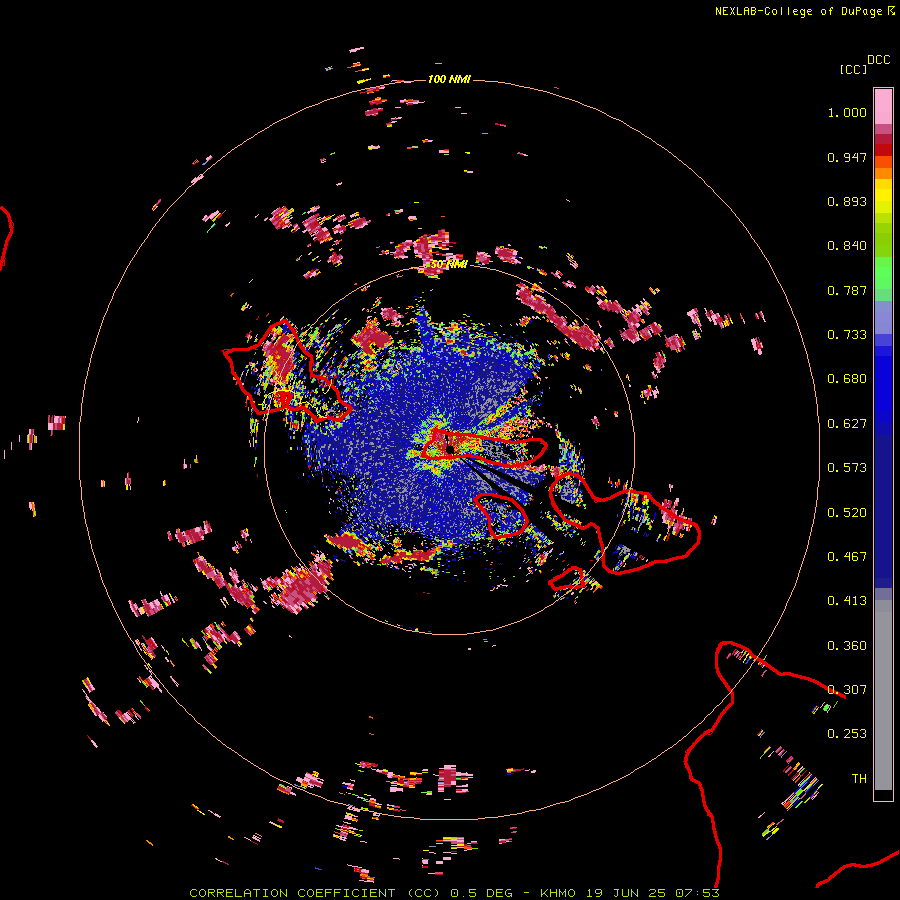Click the NEXLAB-College of DuPage title text

tap(798, 11)
